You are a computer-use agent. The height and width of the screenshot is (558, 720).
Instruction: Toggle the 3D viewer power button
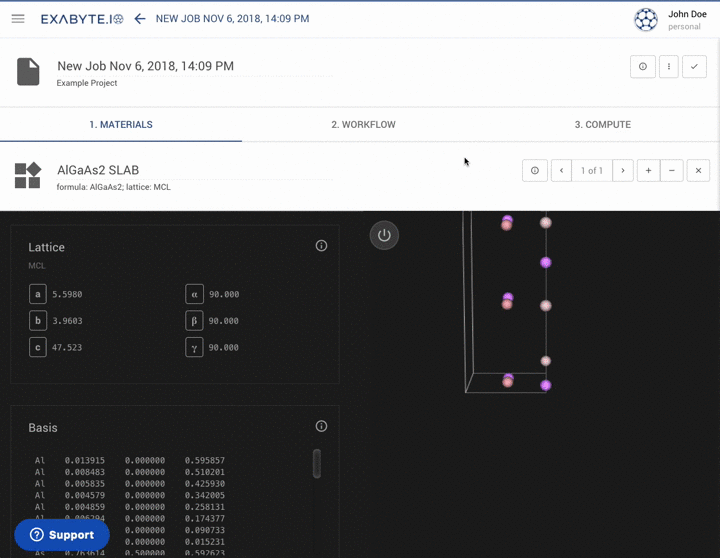(x=384, y=235)
